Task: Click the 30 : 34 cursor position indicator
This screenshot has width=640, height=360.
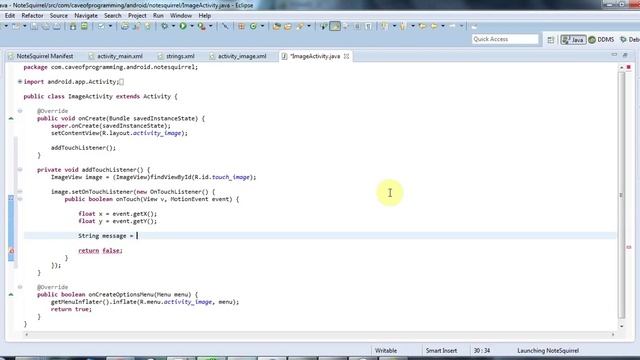Action: (482, 351)
